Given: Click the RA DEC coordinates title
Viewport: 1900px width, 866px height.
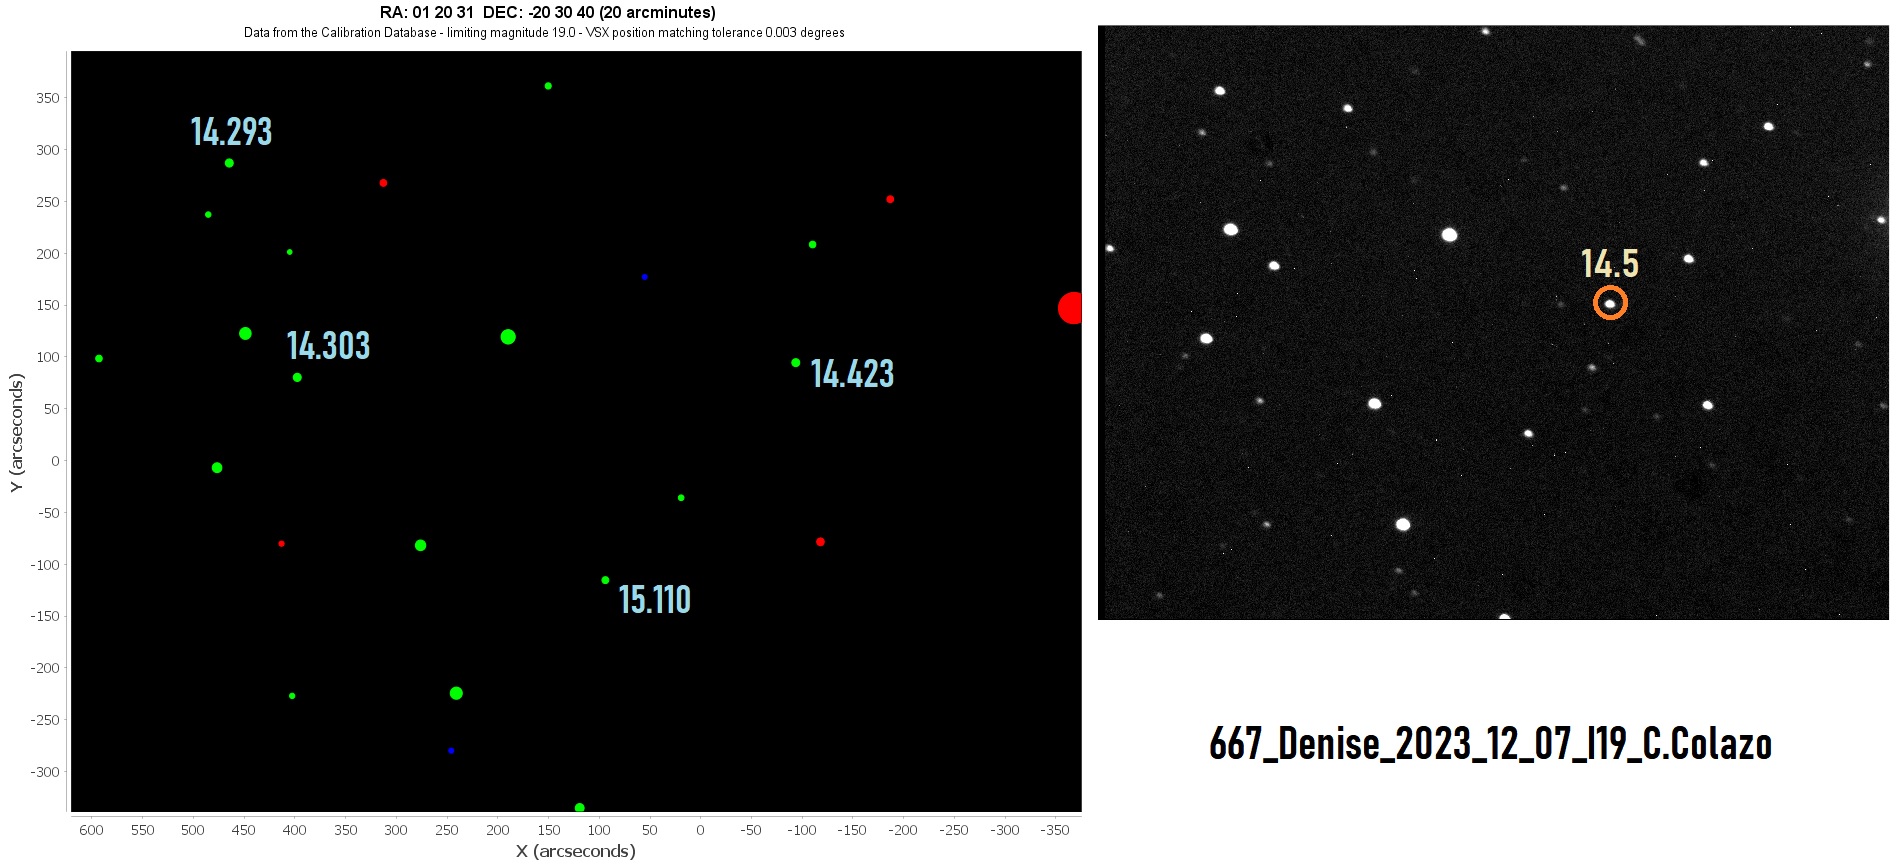Looking at the screenshot, I should tap(548, 13).
